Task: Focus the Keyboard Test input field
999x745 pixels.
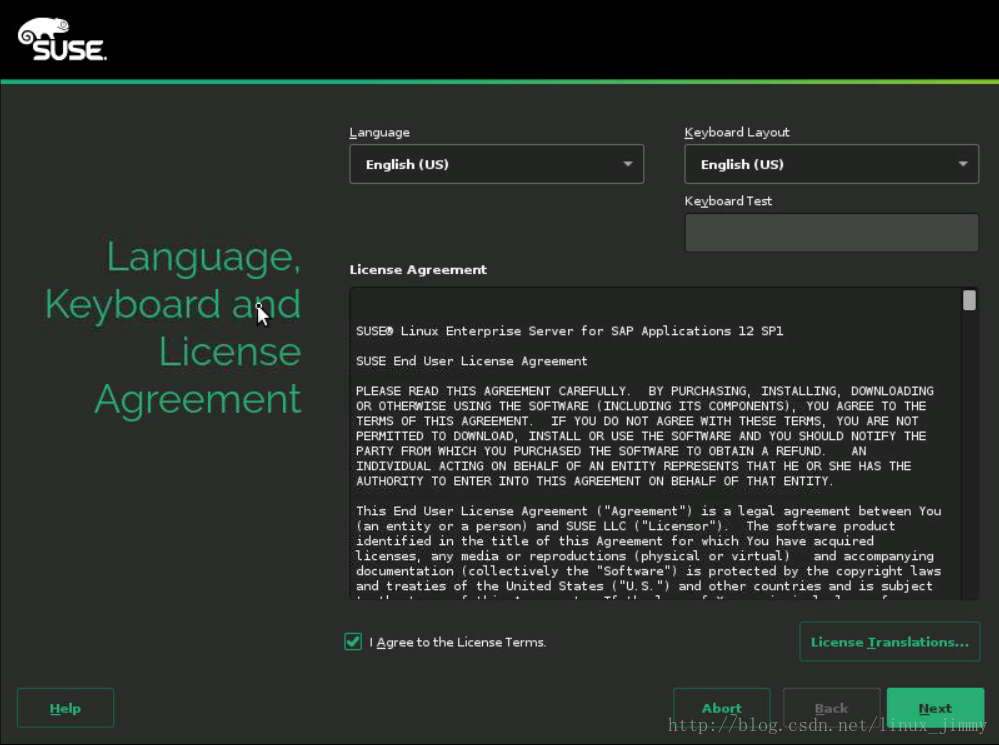Action: (831, 233)
